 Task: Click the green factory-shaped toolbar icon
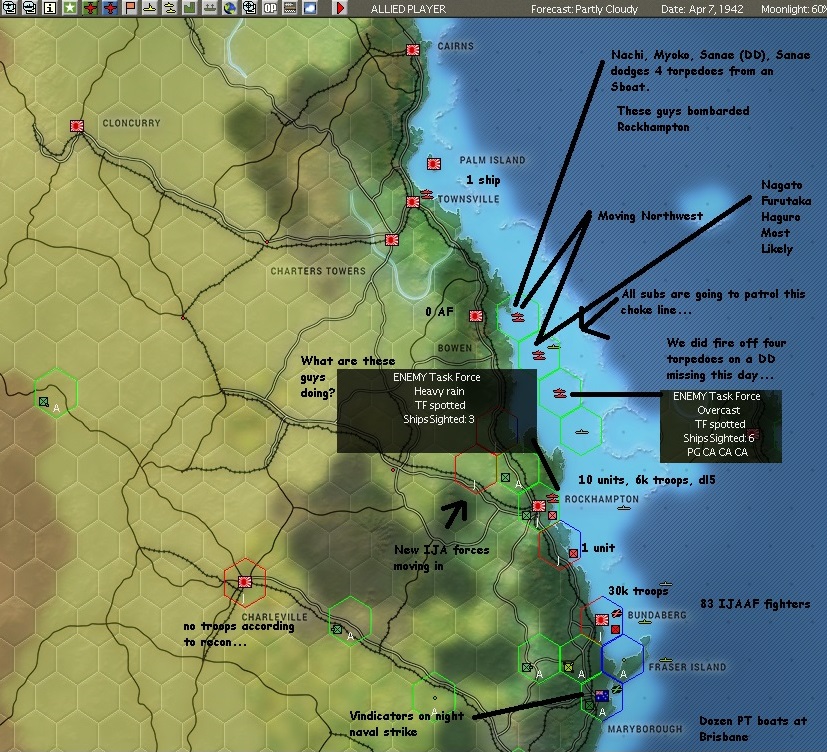(x=190, y=8)
